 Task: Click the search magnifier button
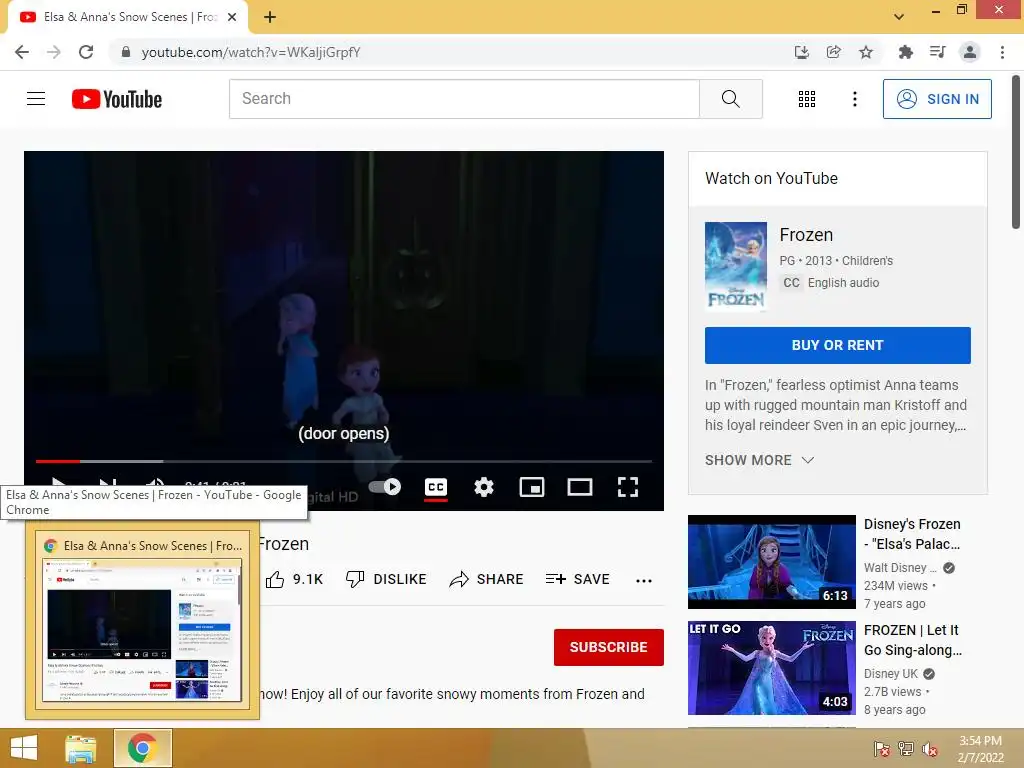(731, 99)
